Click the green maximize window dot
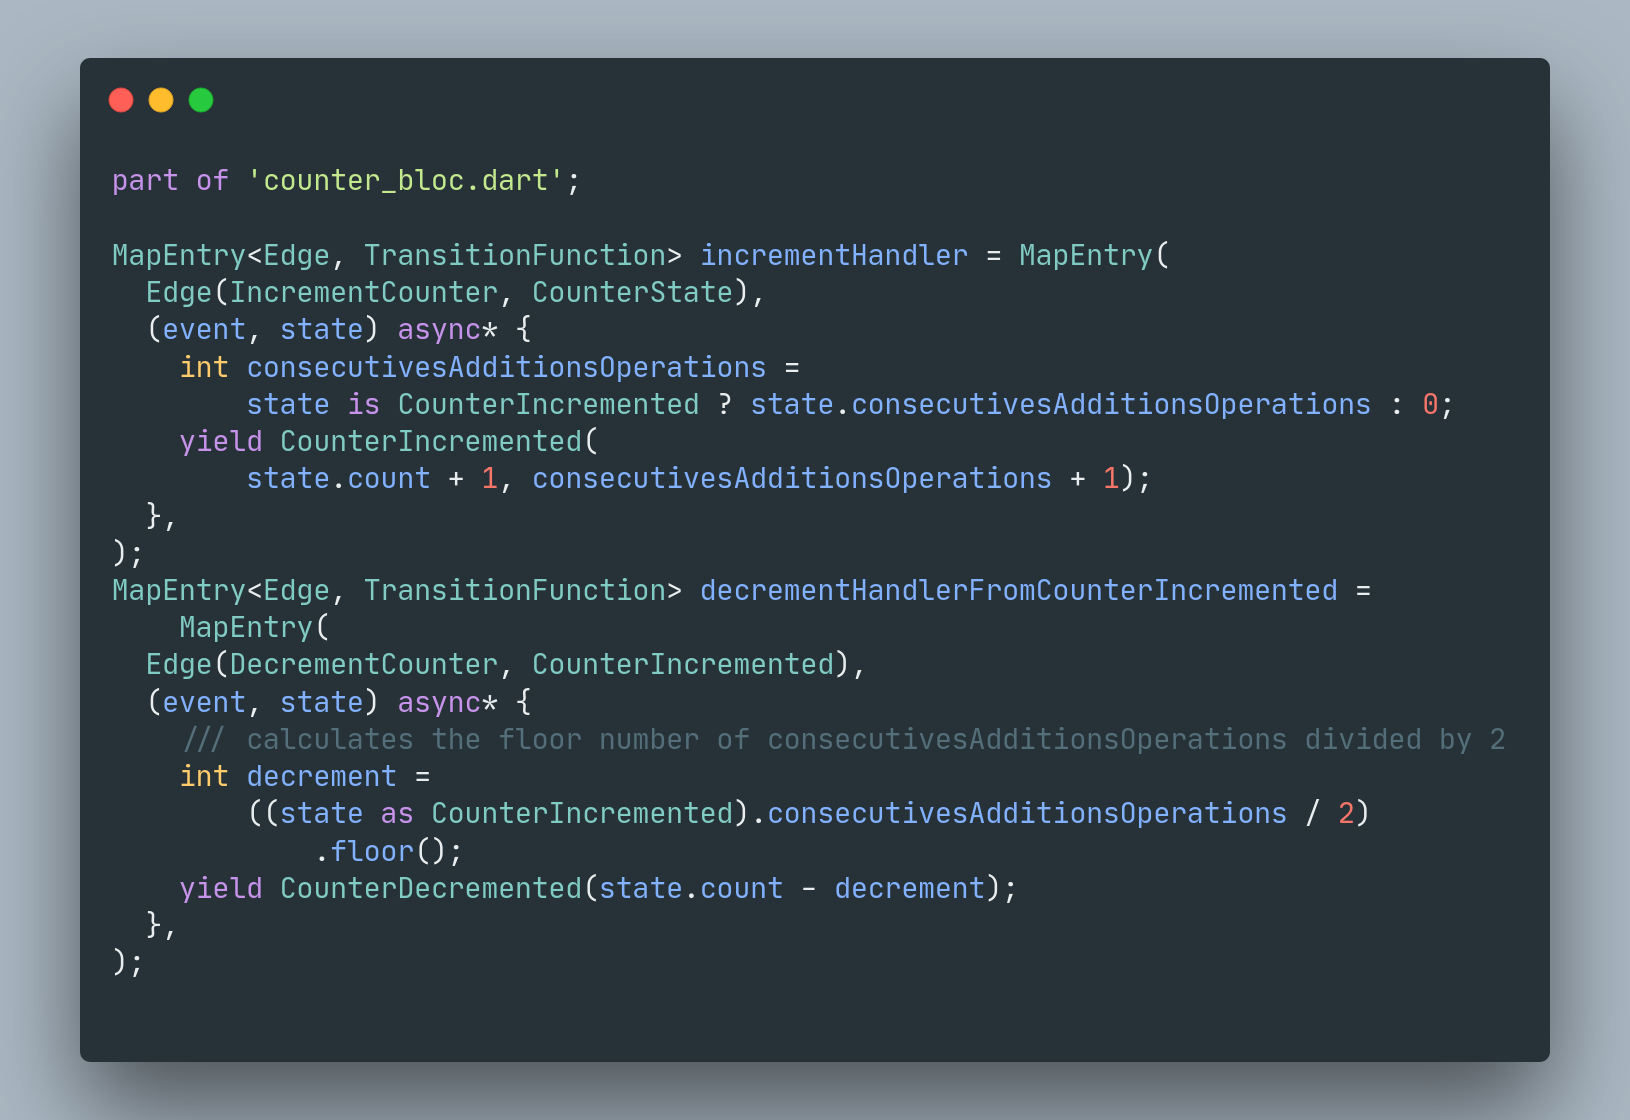The height and width of the screenshot is (1120, 1630). (x=201, y=100)
